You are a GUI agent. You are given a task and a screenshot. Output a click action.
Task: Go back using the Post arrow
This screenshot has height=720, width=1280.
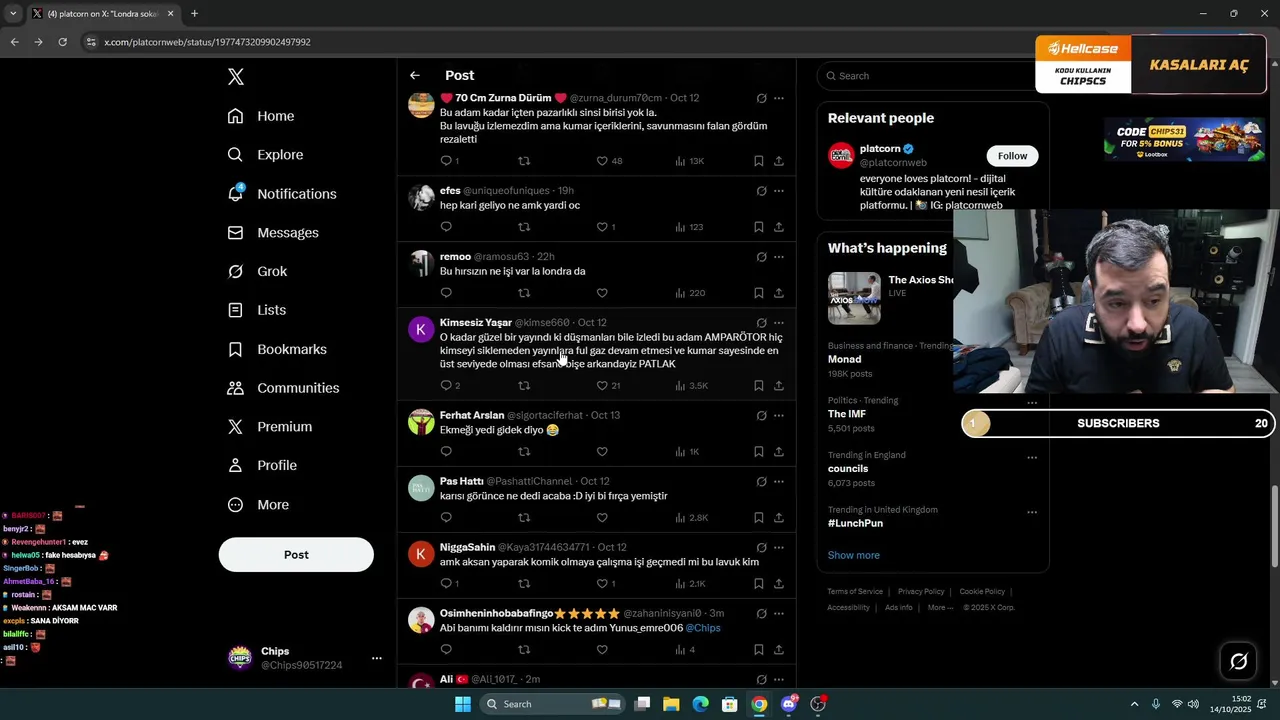(415, 76)
